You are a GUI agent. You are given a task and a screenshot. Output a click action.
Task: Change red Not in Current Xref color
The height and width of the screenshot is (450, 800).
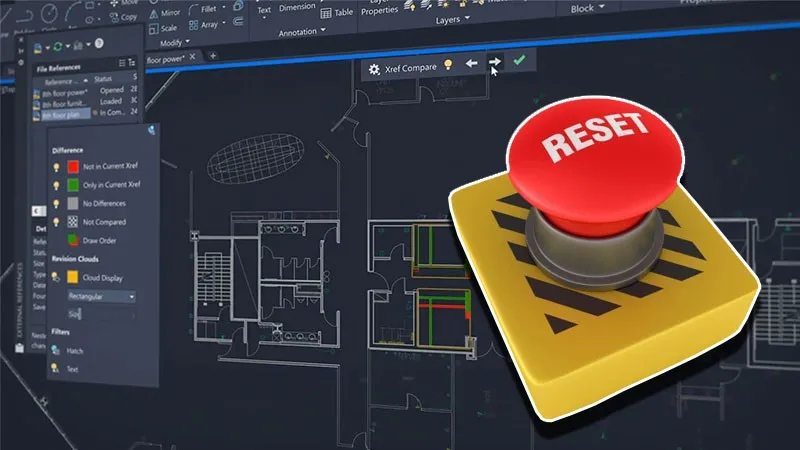pos(73,166)
